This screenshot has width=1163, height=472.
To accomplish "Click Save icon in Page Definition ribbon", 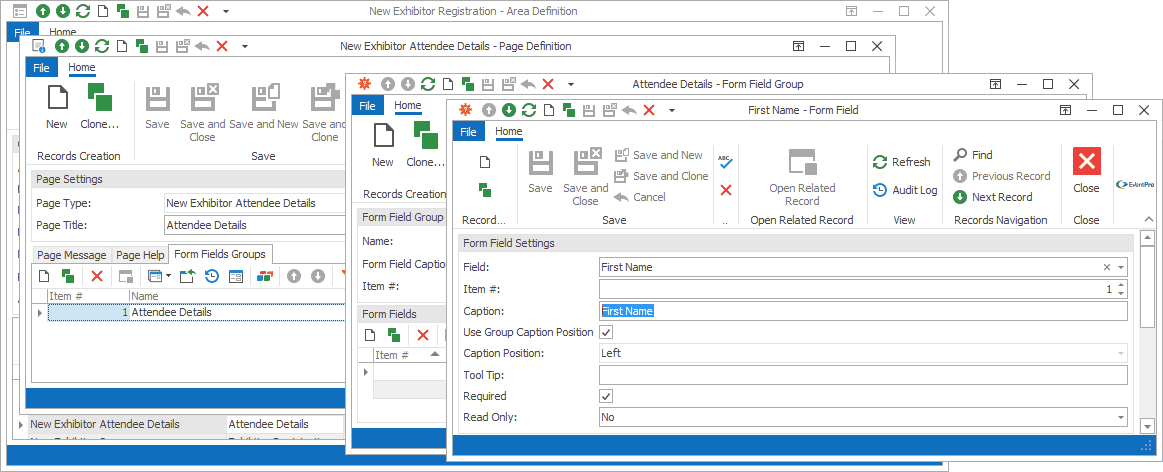I will (157, 97).
